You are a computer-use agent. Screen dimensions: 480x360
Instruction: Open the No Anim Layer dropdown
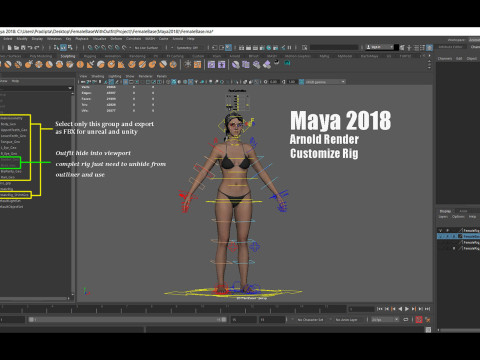click(x=347, y=320)
